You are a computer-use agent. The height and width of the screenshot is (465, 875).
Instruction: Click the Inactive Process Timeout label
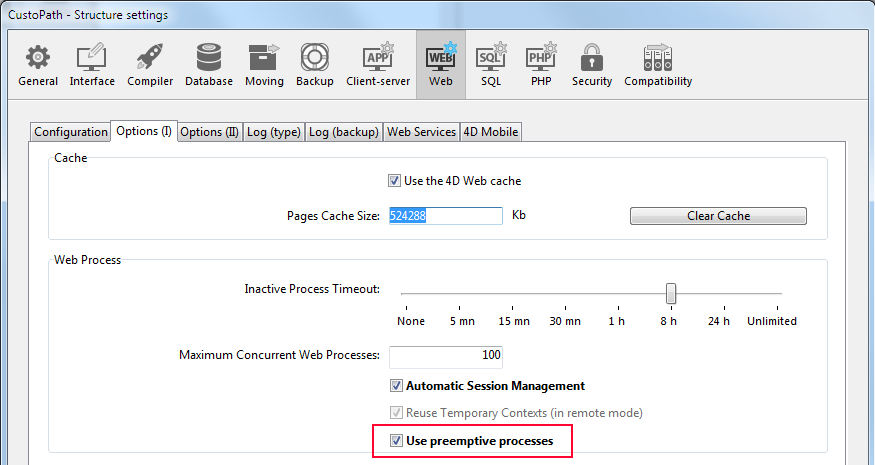pyautogui.click(x=312, y=289)
